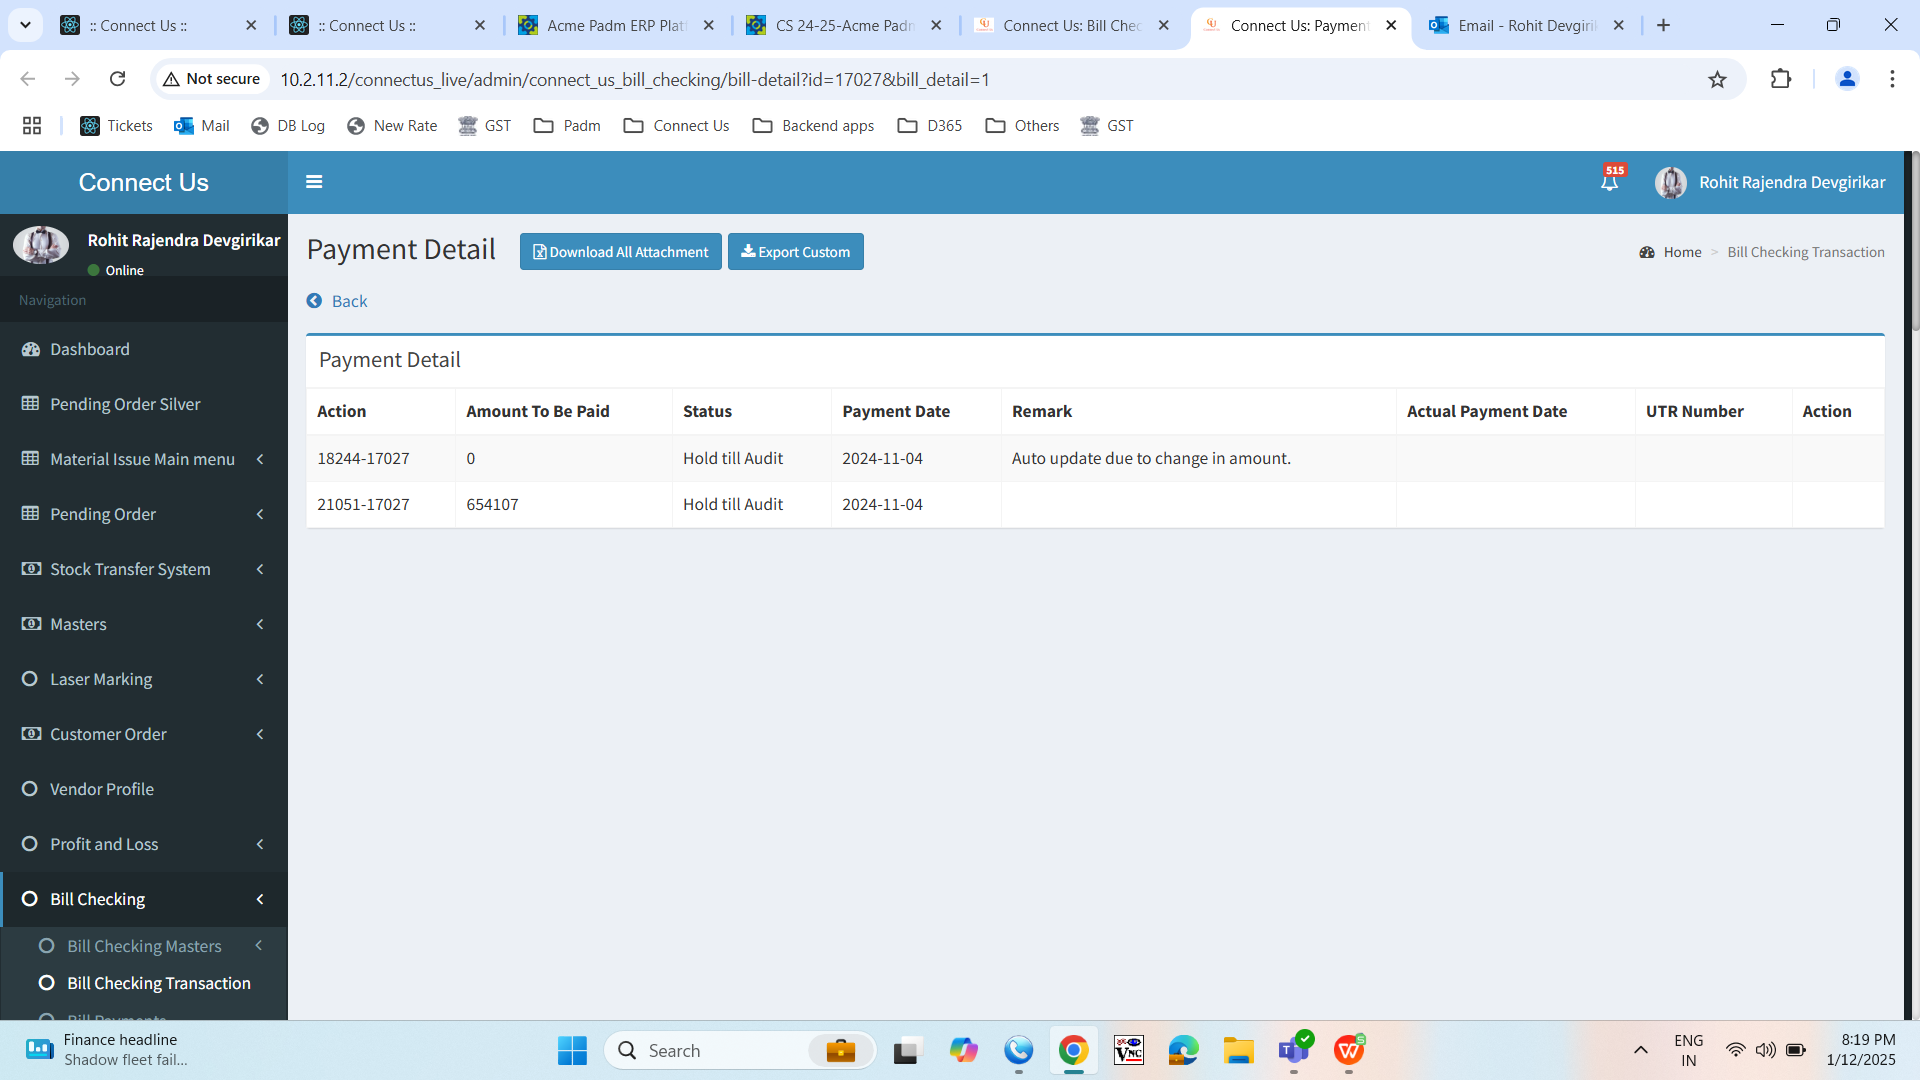
Task: Expand Profit and Loss menu
Action: click(x=144, y=844)
